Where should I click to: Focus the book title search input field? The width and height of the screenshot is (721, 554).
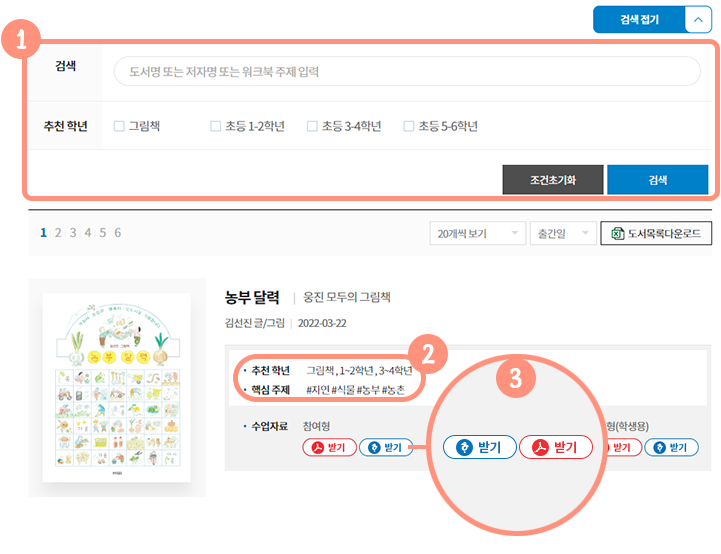coord(407,72)
